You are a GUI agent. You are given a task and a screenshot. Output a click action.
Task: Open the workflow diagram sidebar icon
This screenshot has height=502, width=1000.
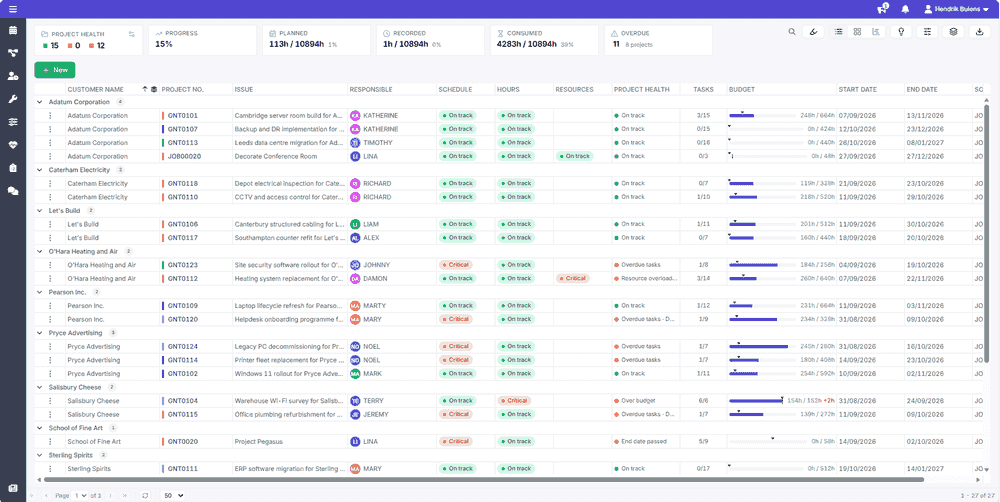coord(13,54)
